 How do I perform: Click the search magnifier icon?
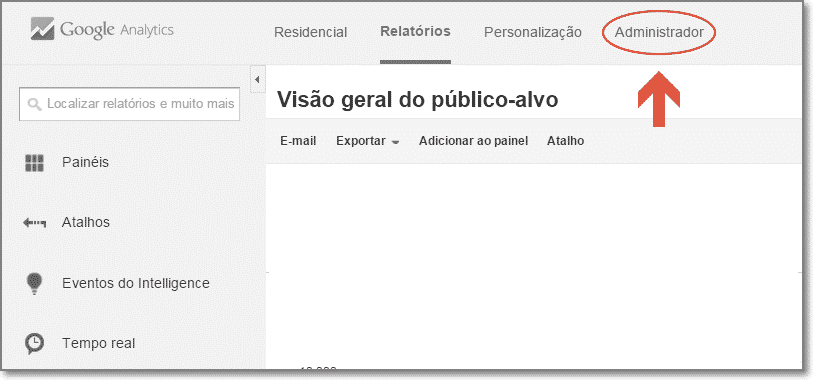35,104
